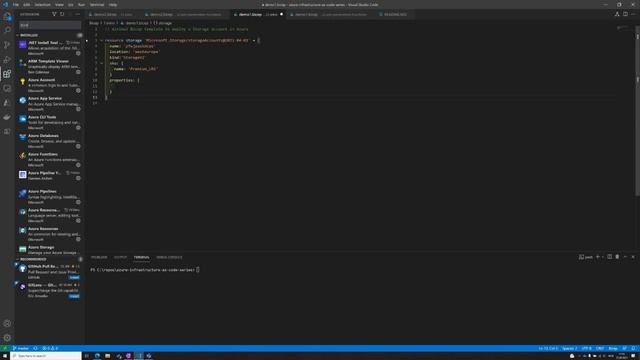Open Source Control view in activity bar
Image resolution: width=640 pixels, height=360 pixels.
7,45
